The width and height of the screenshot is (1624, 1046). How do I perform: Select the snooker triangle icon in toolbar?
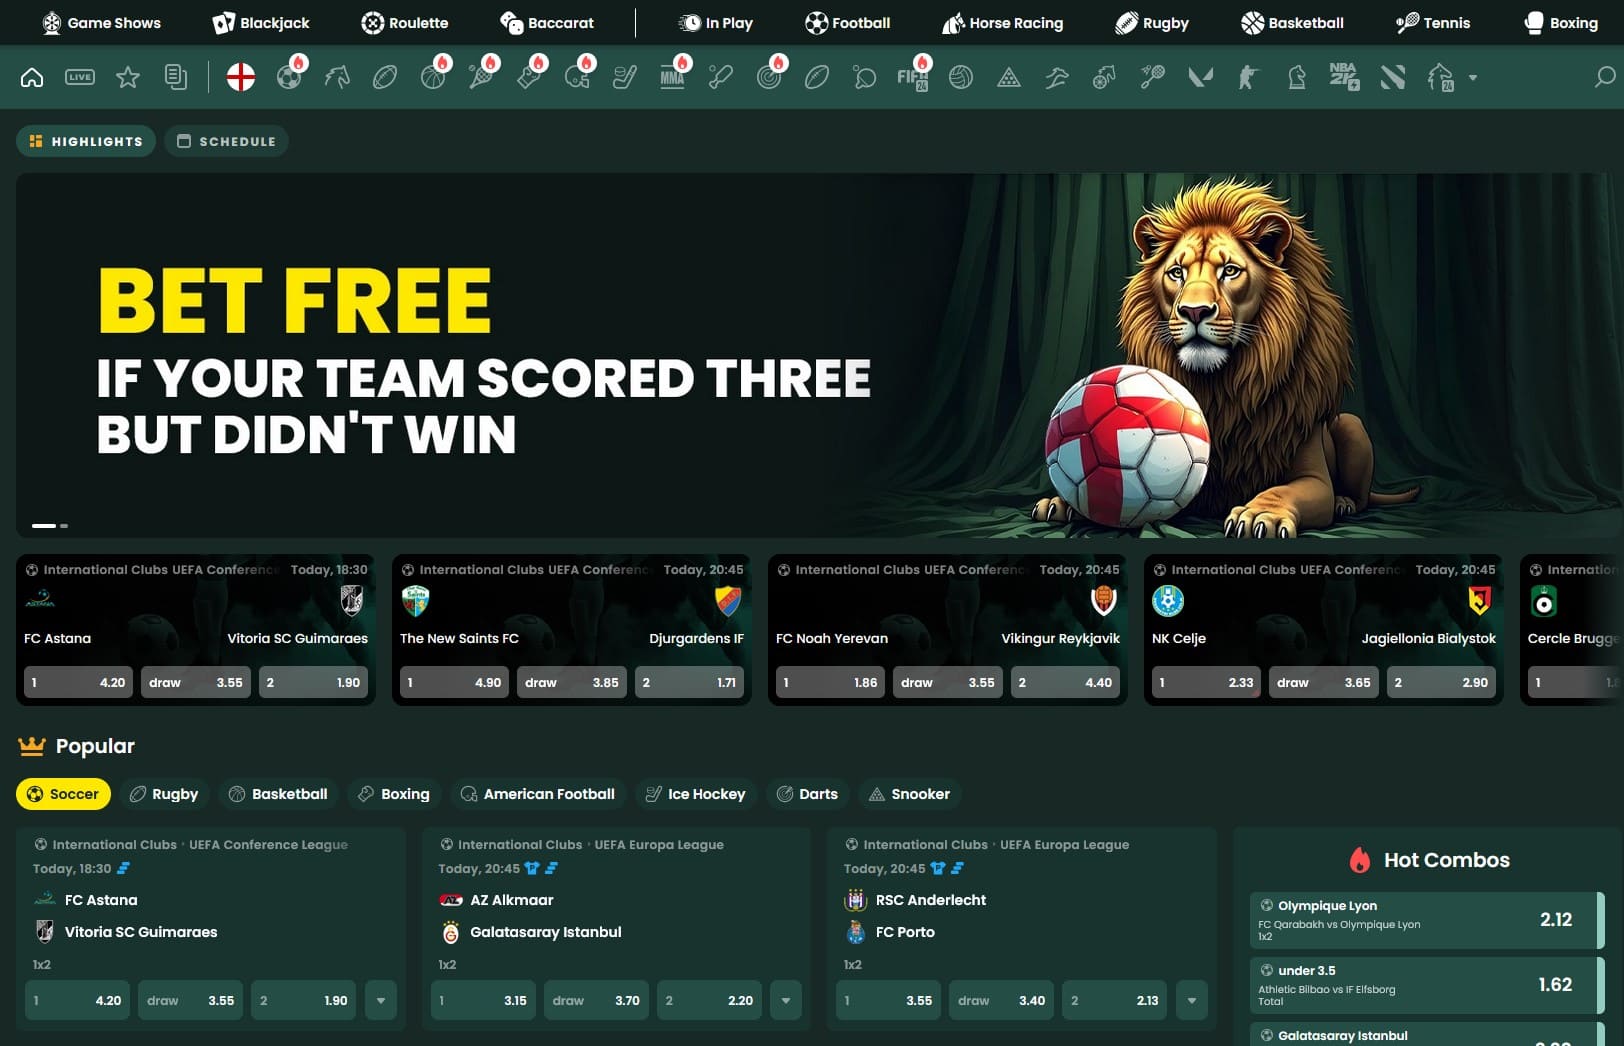[1008, 77]
